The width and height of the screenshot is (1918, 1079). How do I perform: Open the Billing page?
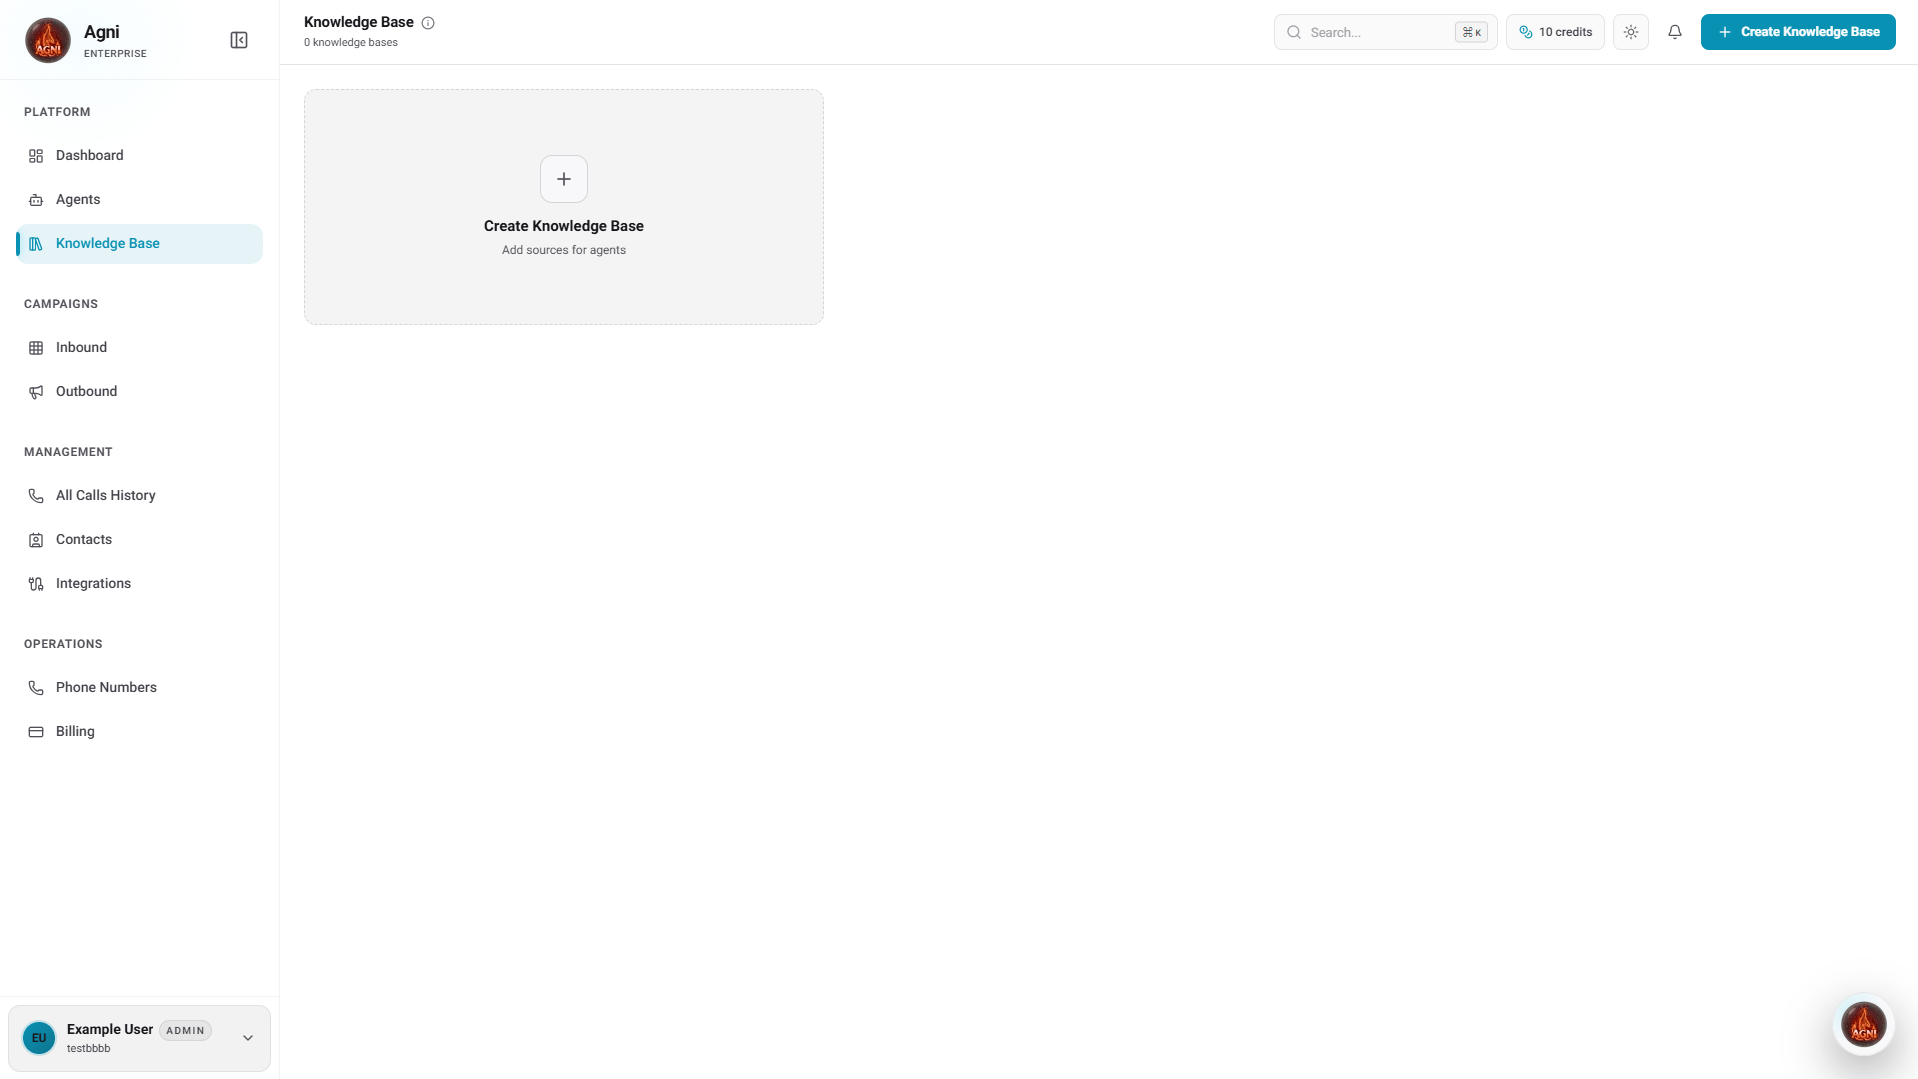coord(139,732)
